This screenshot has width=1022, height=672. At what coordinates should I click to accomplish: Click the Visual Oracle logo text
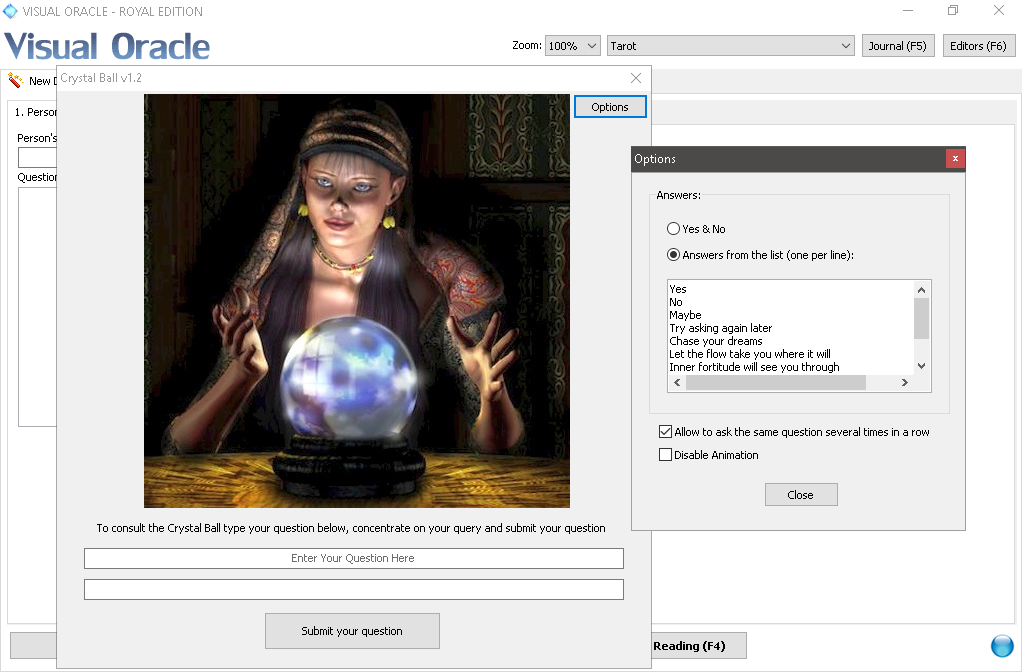[107, 46]
